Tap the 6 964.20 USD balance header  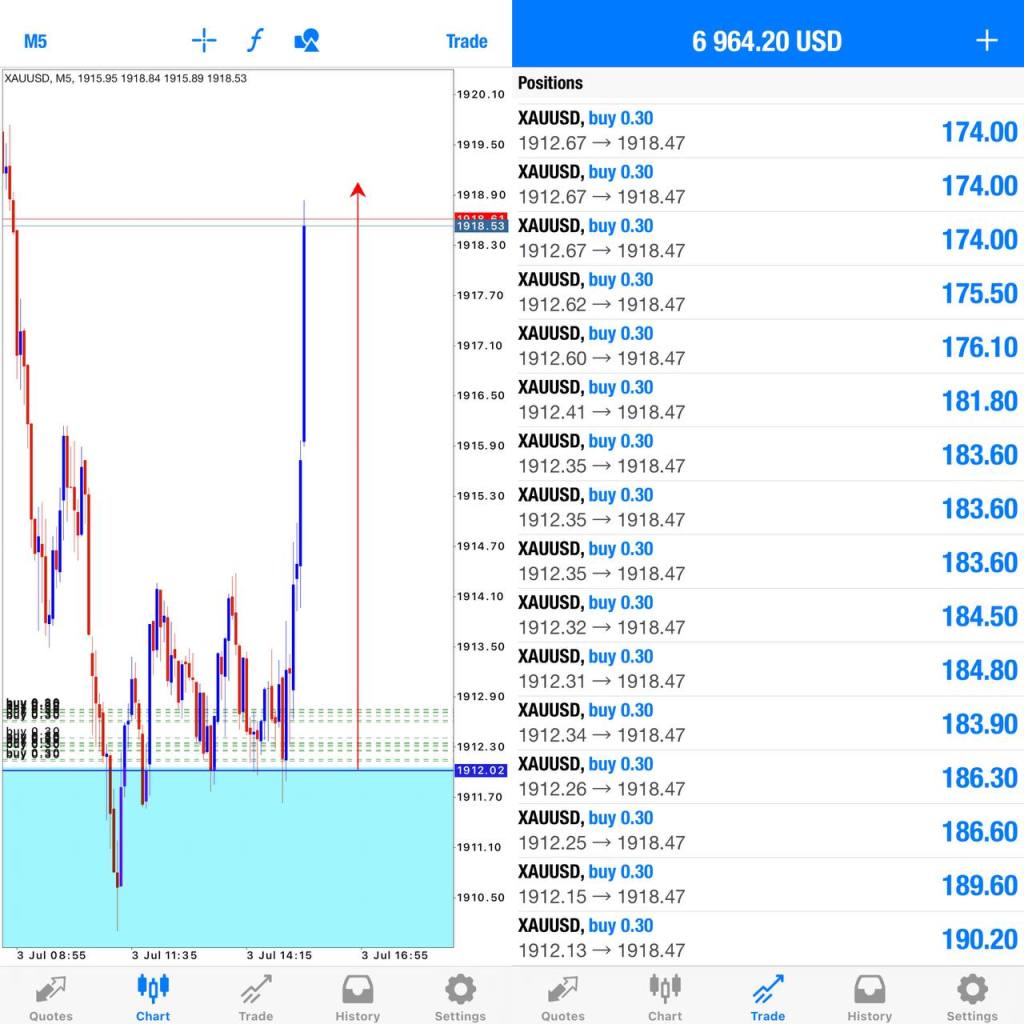coord(767,42)
